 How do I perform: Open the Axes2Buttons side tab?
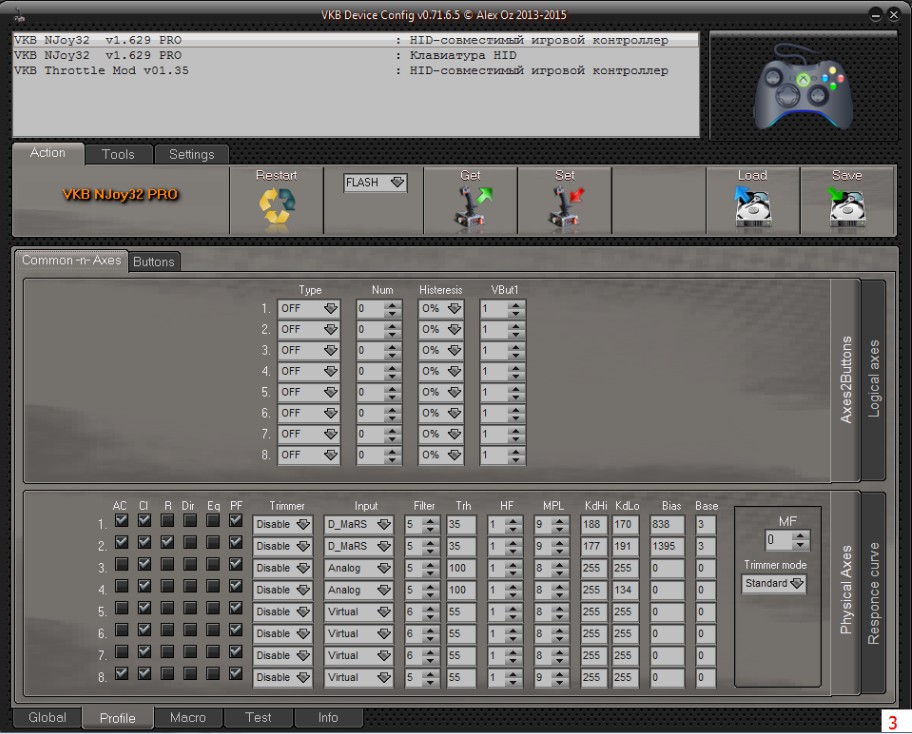(x=846, y=379)
